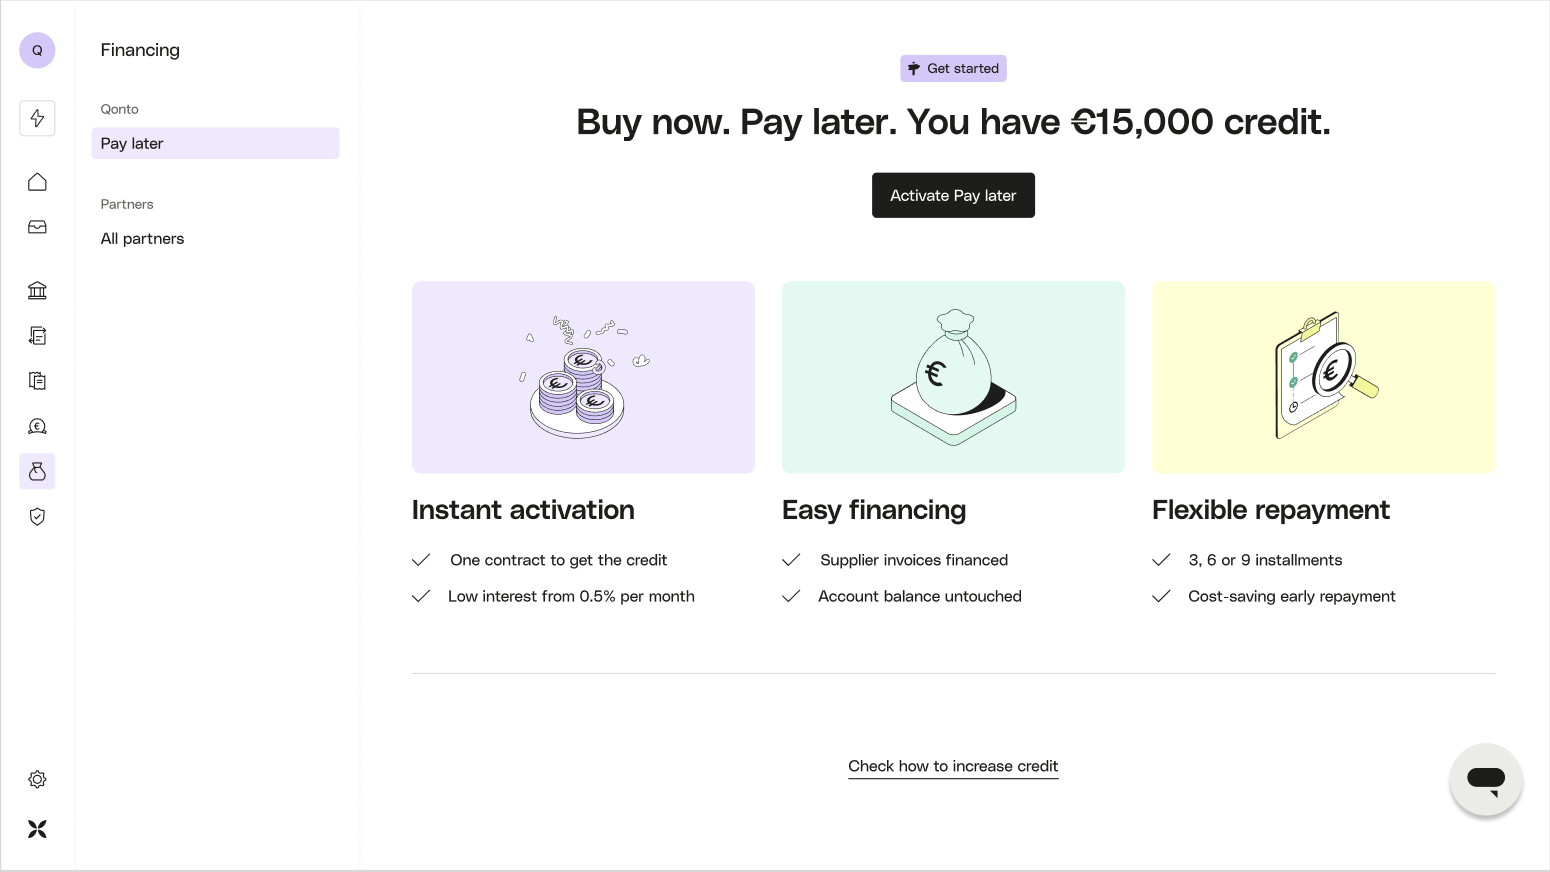Open the document transfer icon in sidebar
The width and height of the screenshot is (1550, 872).
37,336
